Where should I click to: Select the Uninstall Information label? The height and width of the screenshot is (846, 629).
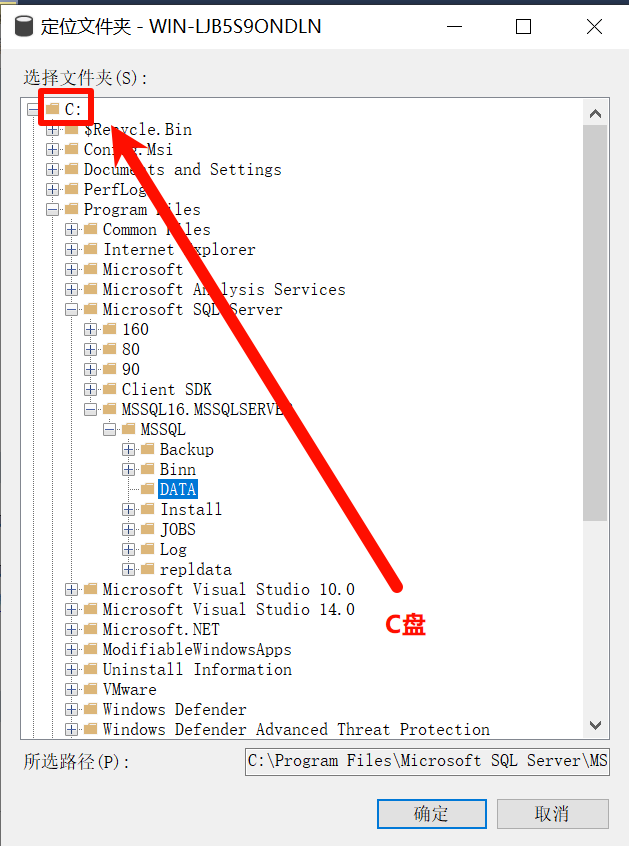click(197, 669)
